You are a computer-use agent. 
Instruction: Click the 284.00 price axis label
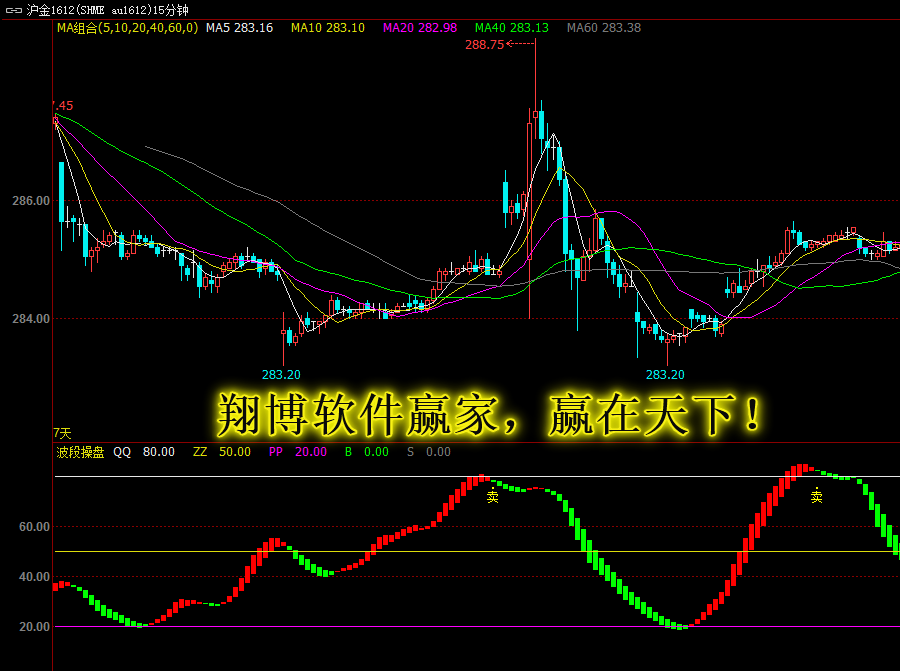(x=31, y=319)
